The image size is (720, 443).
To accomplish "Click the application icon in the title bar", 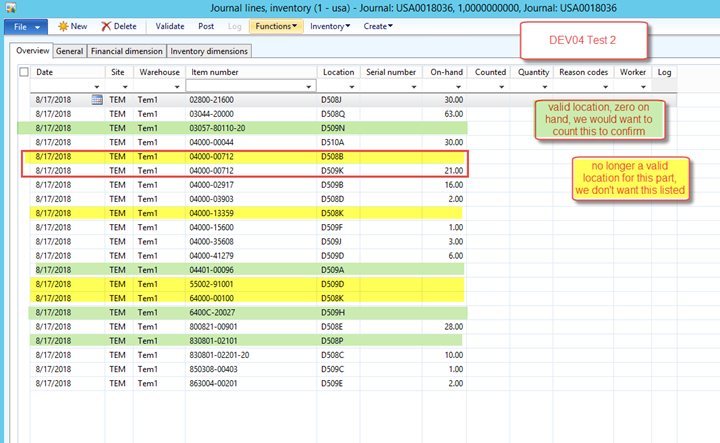I will click(x=11, y=7).
